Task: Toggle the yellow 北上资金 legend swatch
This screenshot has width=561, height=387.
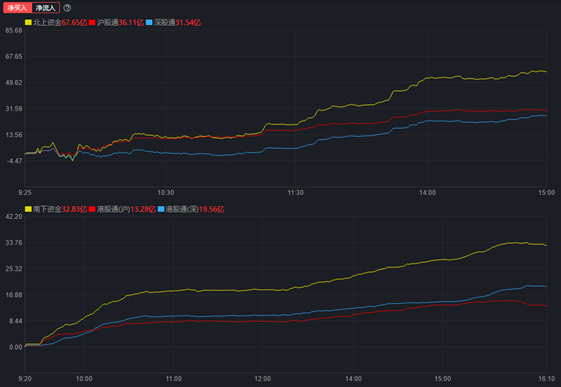Action: 28,23
